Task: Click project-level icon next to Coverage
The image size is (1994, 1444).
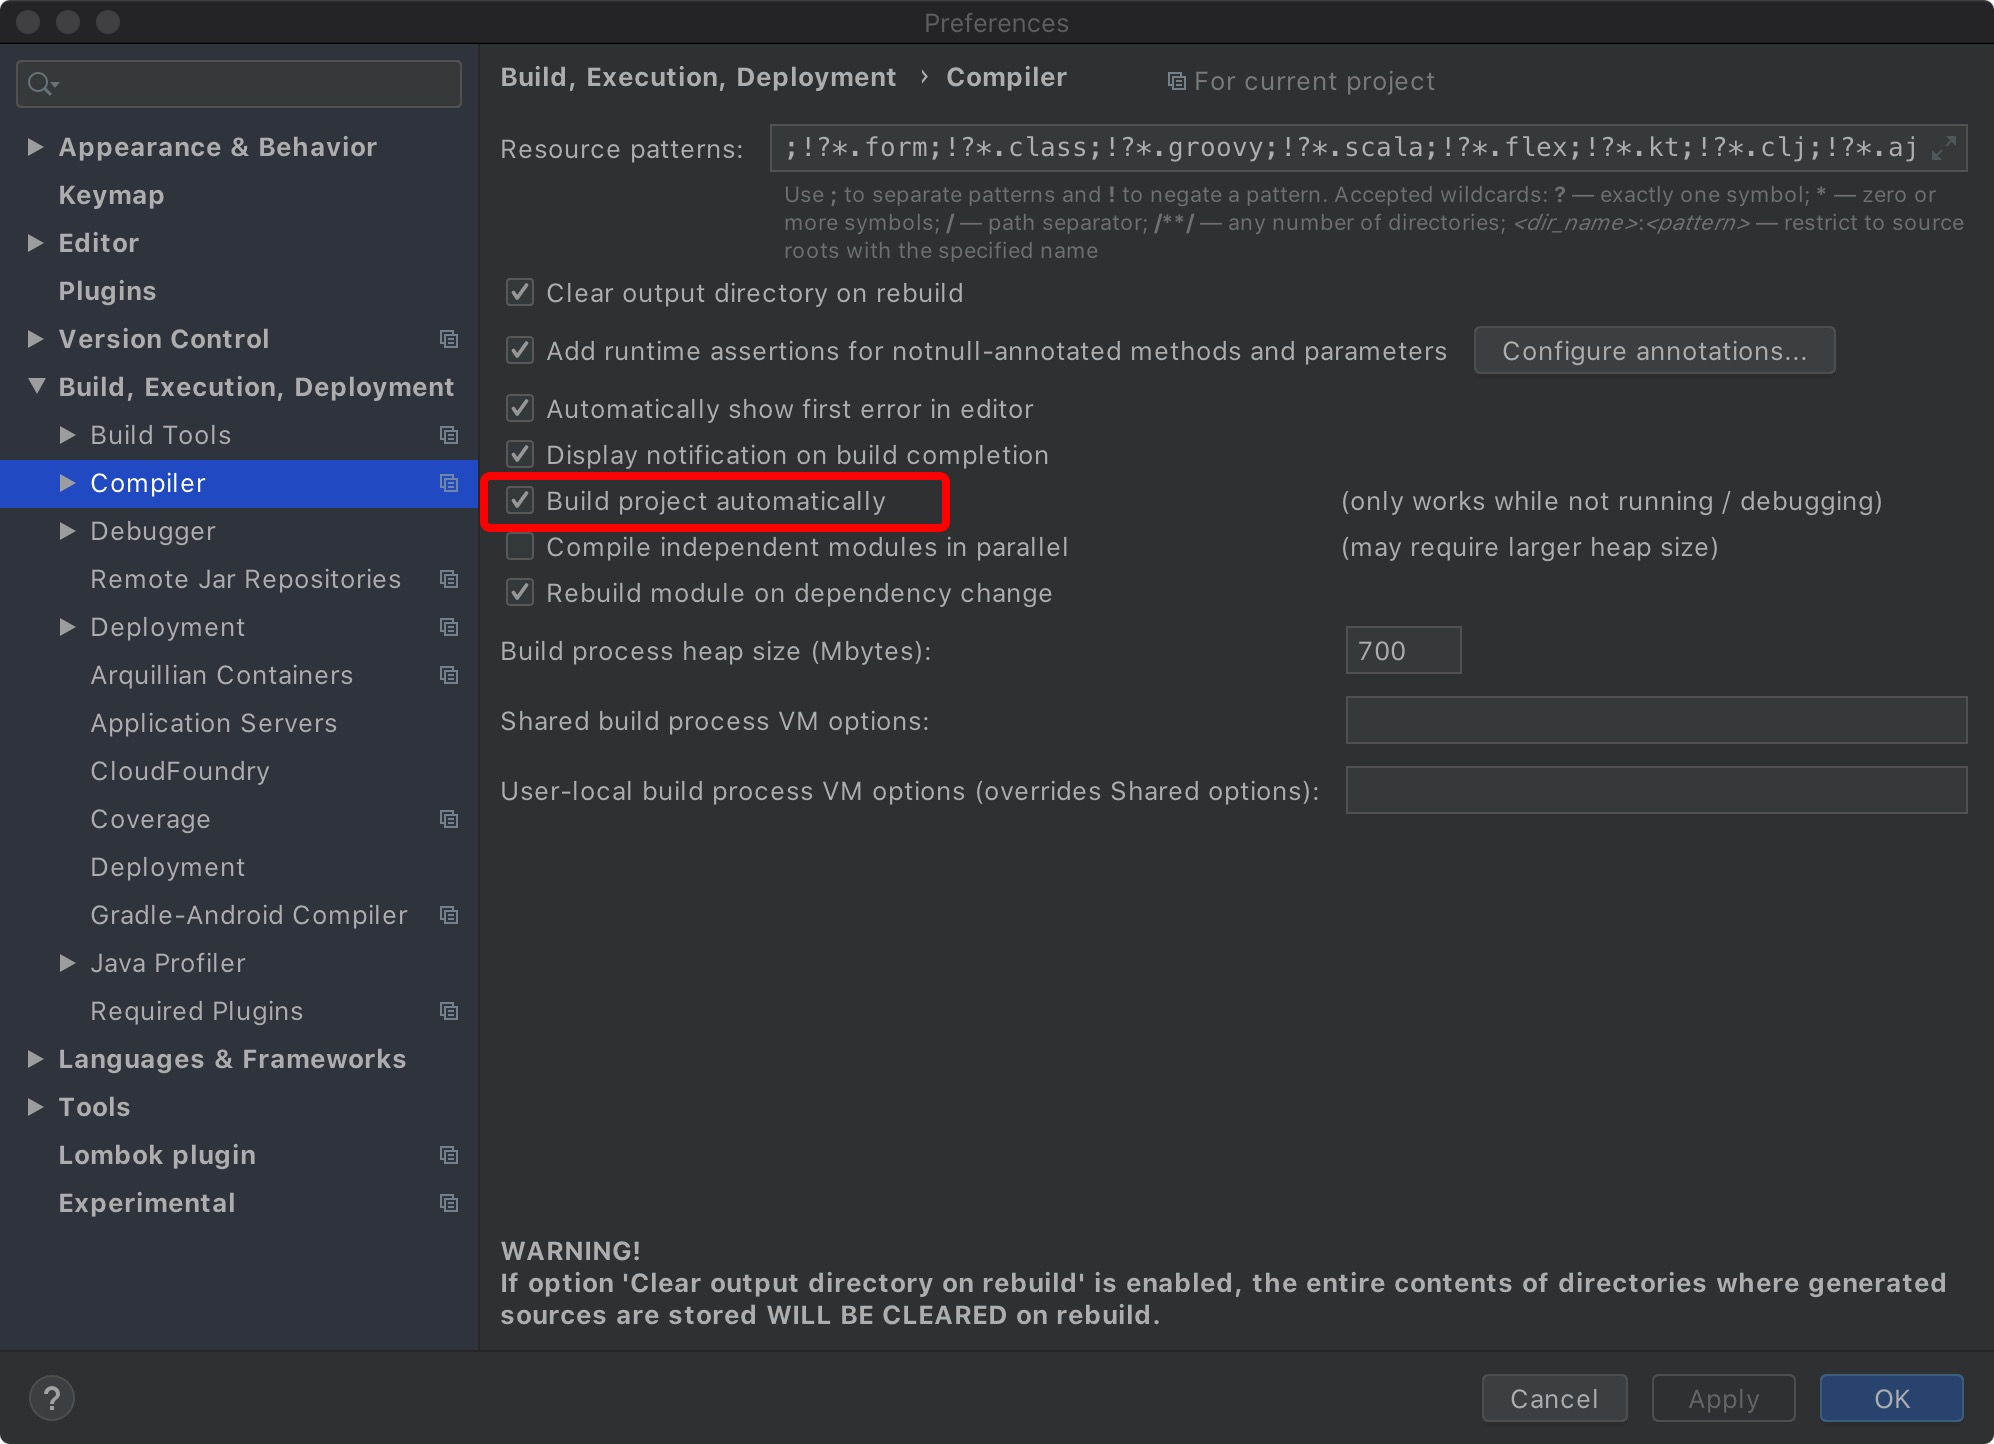Action: tap(449, 819)
